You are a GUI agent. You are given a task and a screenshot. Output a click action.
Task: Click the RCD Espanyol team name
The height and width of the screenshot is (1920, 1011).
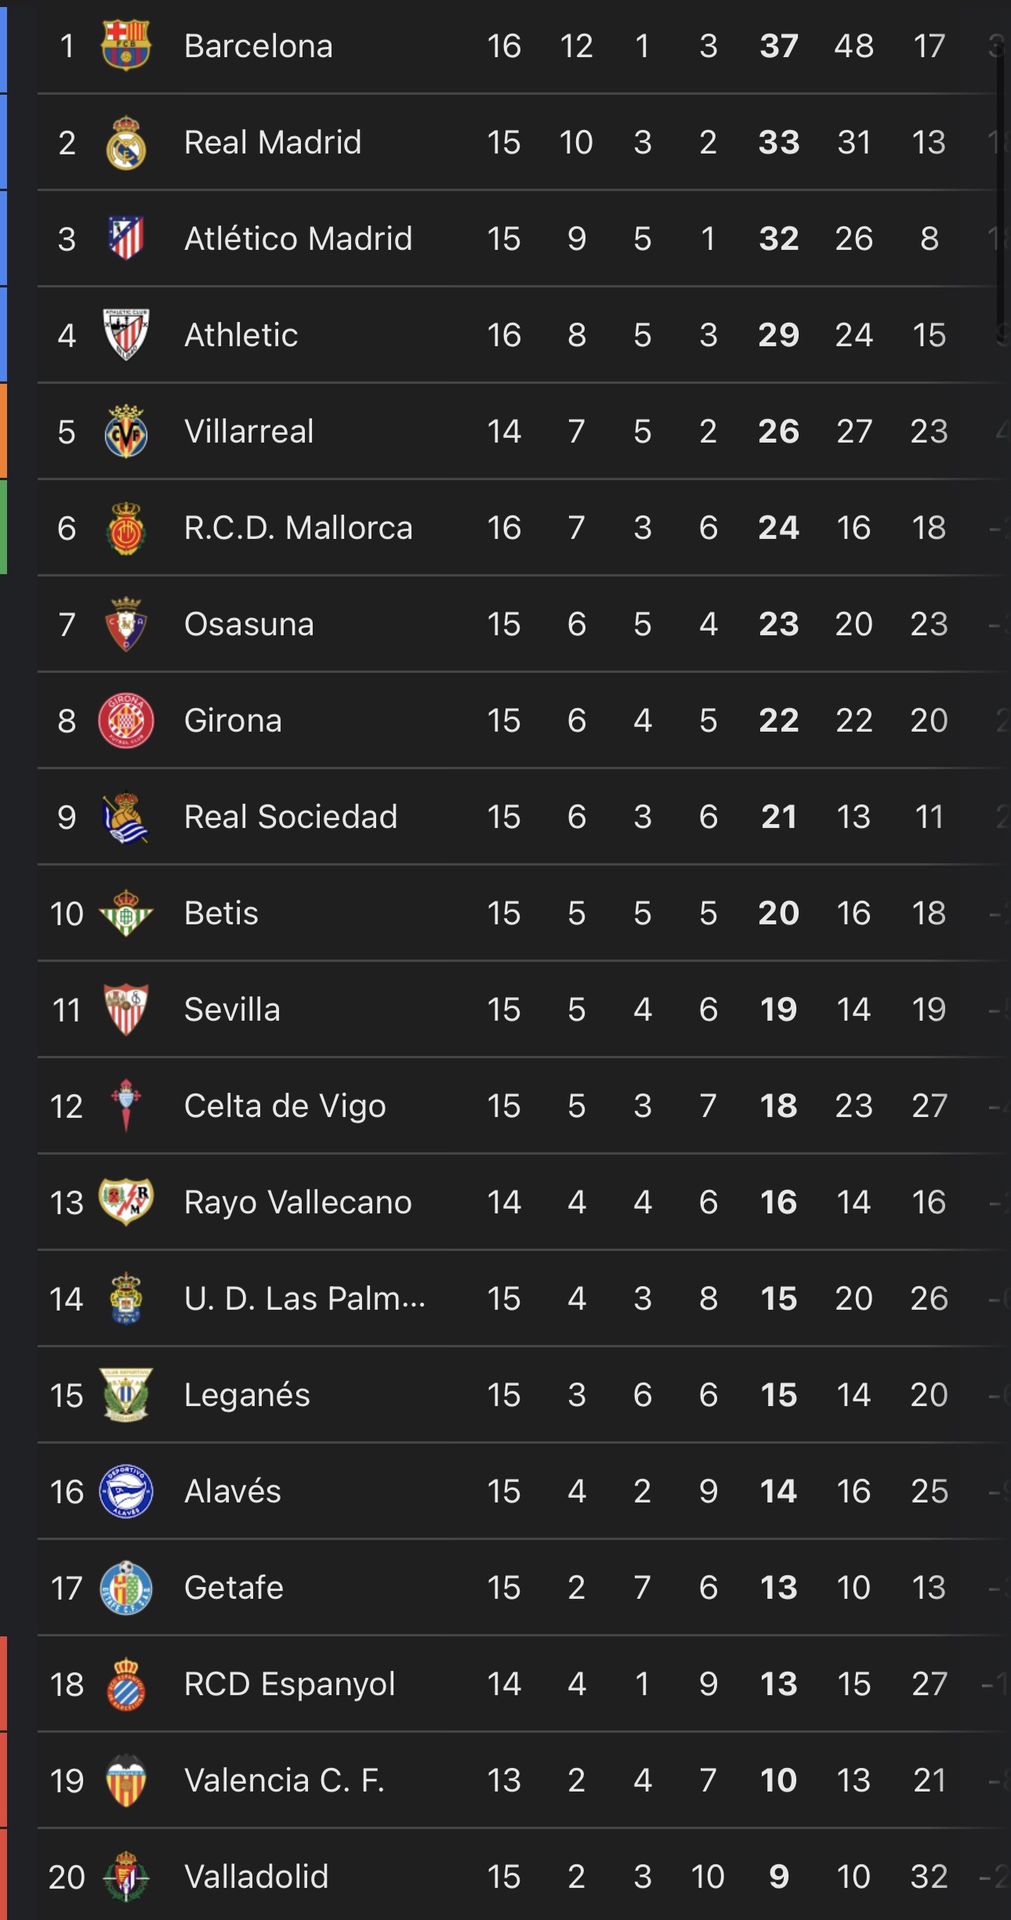coord(290,1684)
